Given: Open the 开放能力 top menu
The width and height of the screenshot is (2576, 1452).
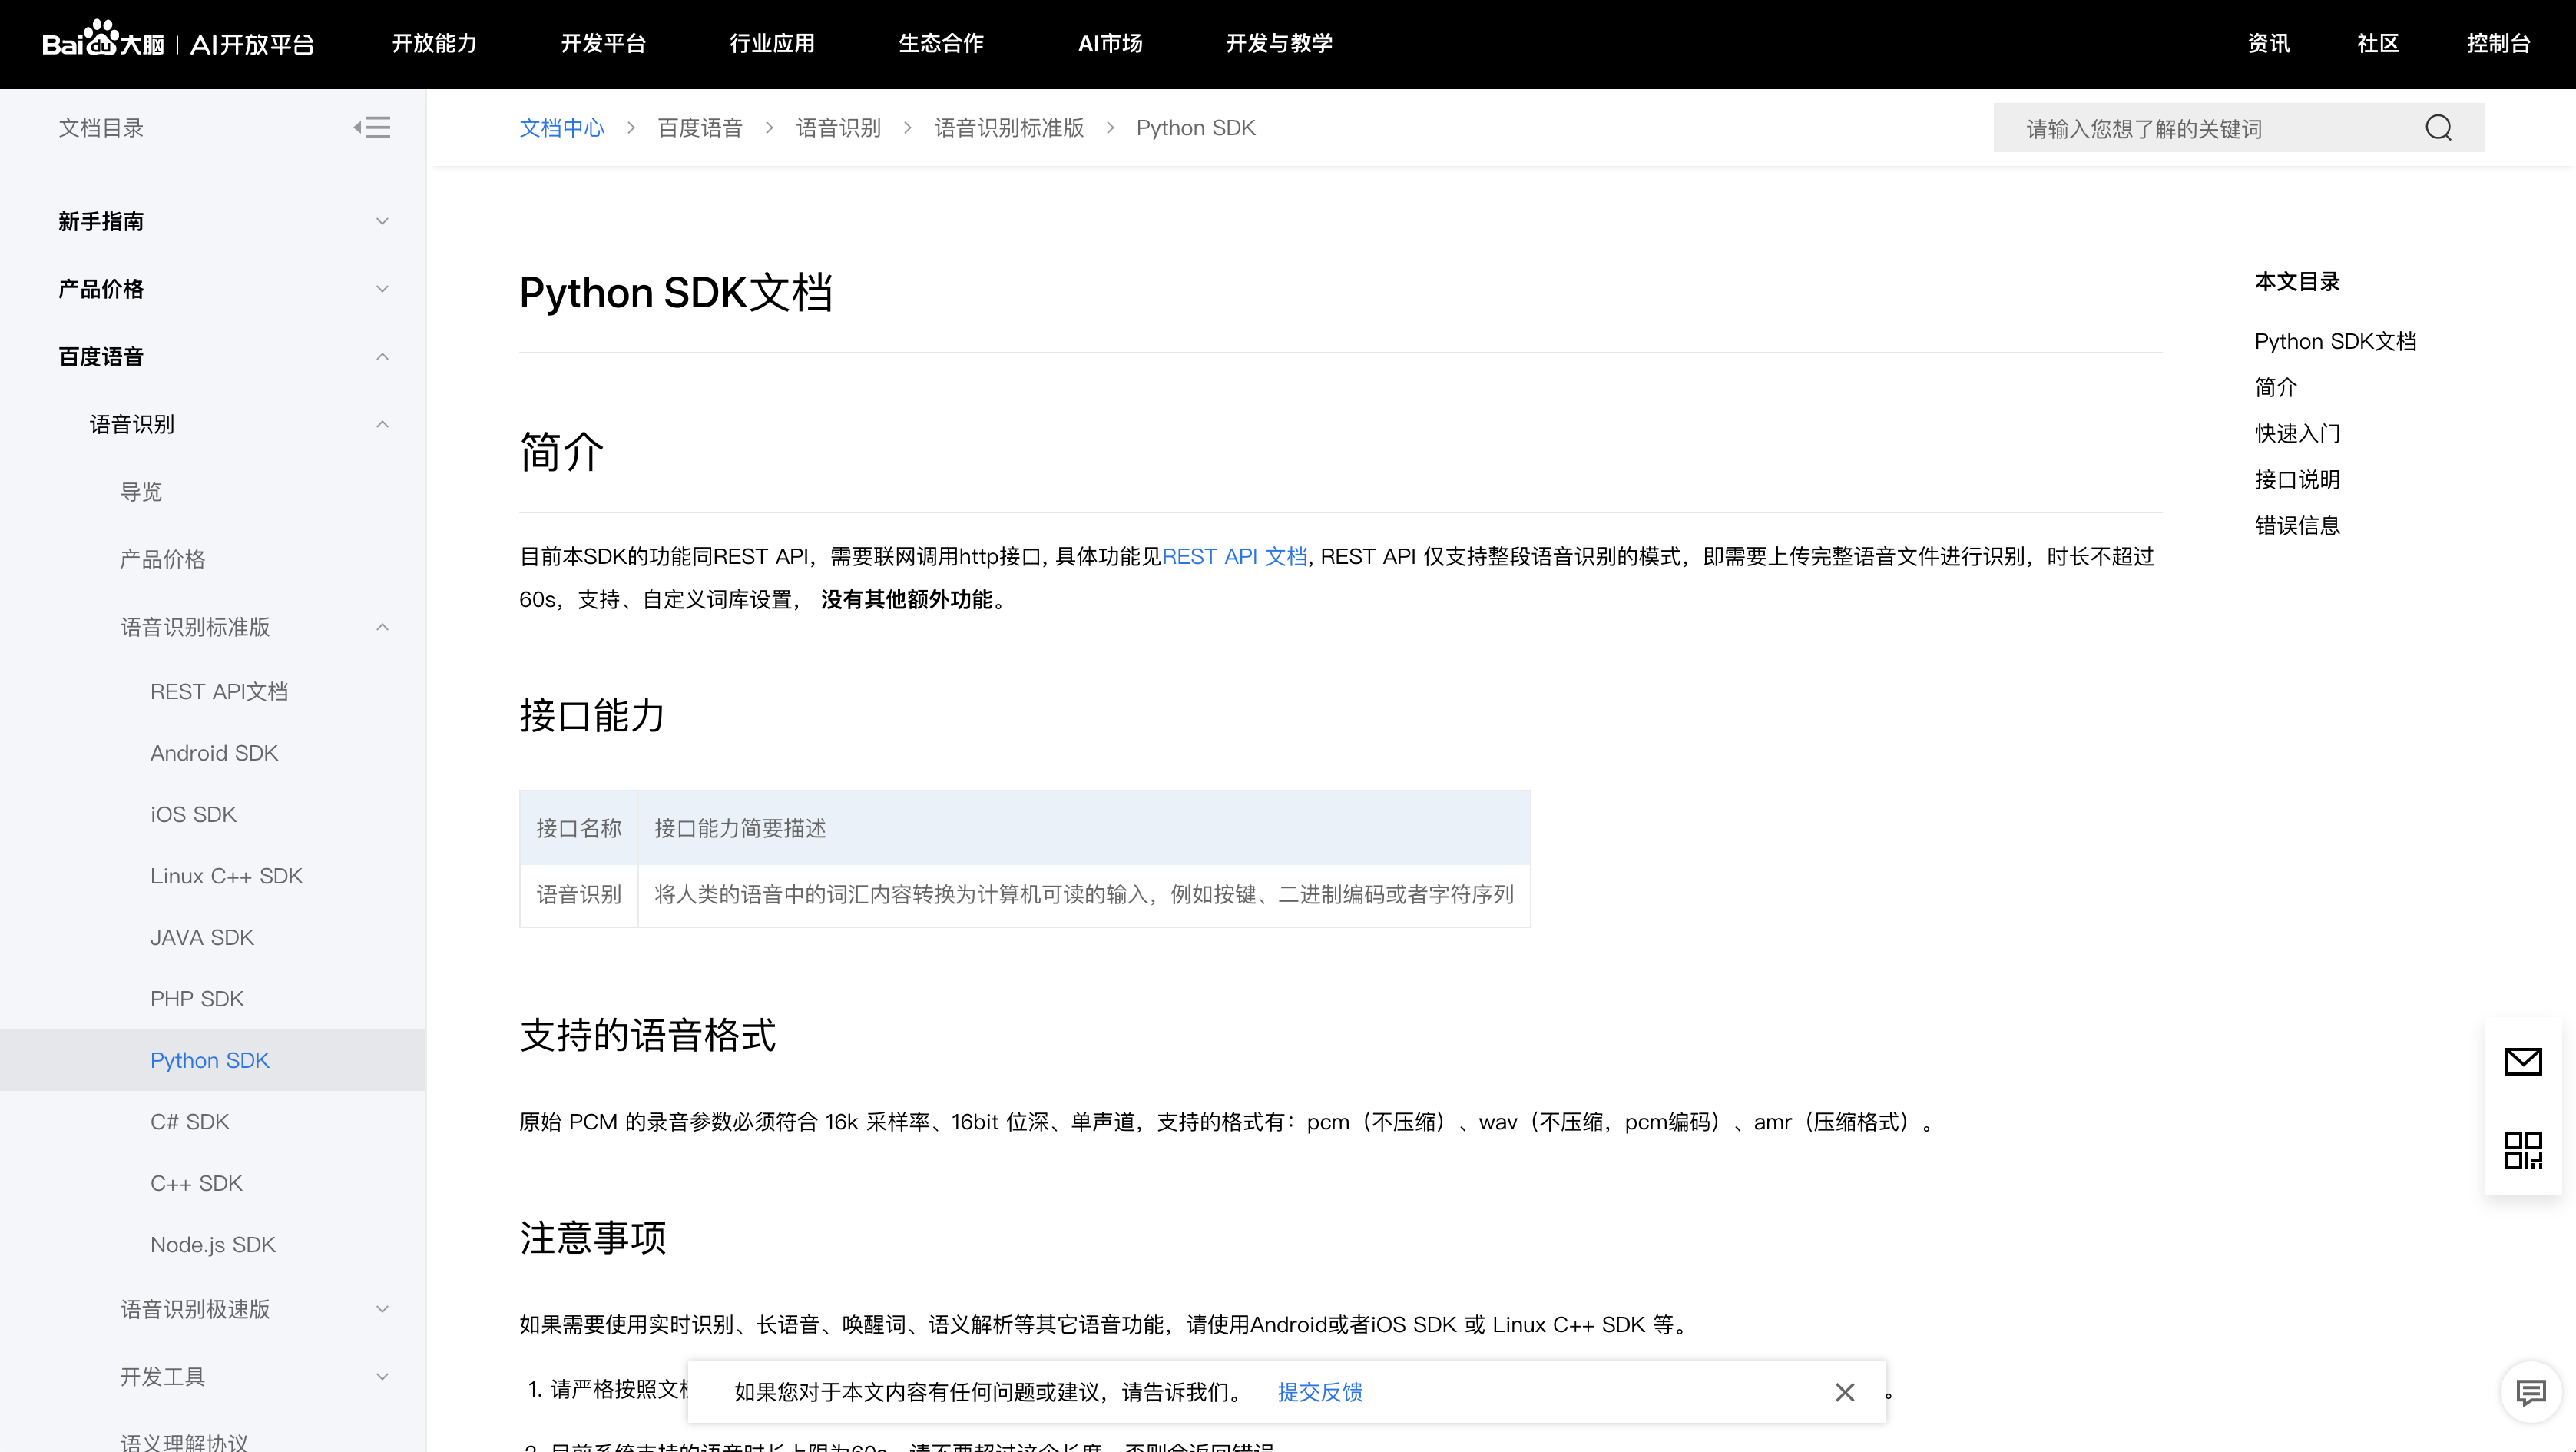Looking at the screenshot, I should coord(434,43).
